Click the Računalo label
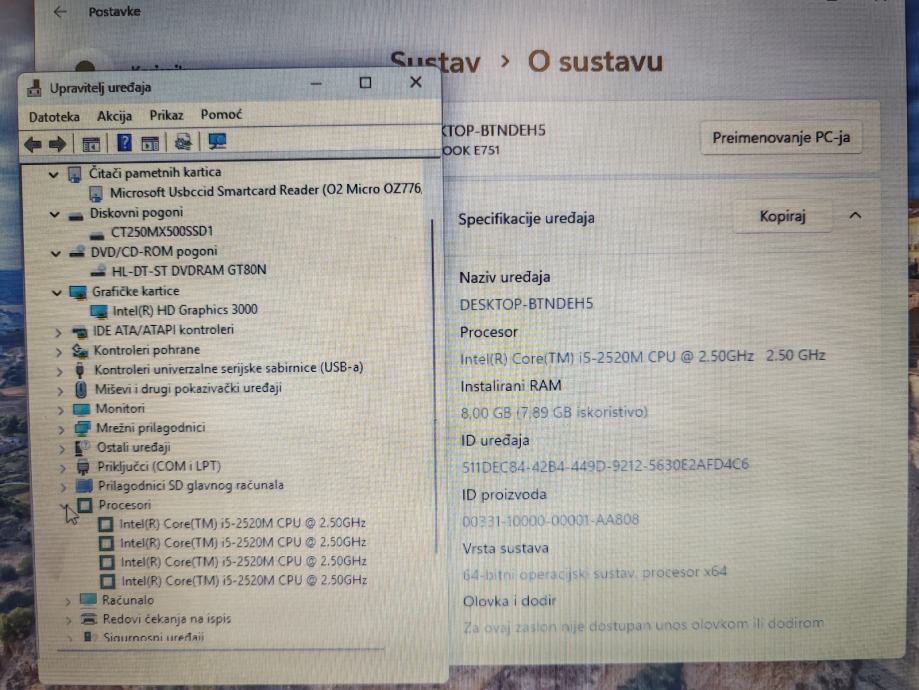The height and width of the screenshot is (690, 919). click(128, 600)
